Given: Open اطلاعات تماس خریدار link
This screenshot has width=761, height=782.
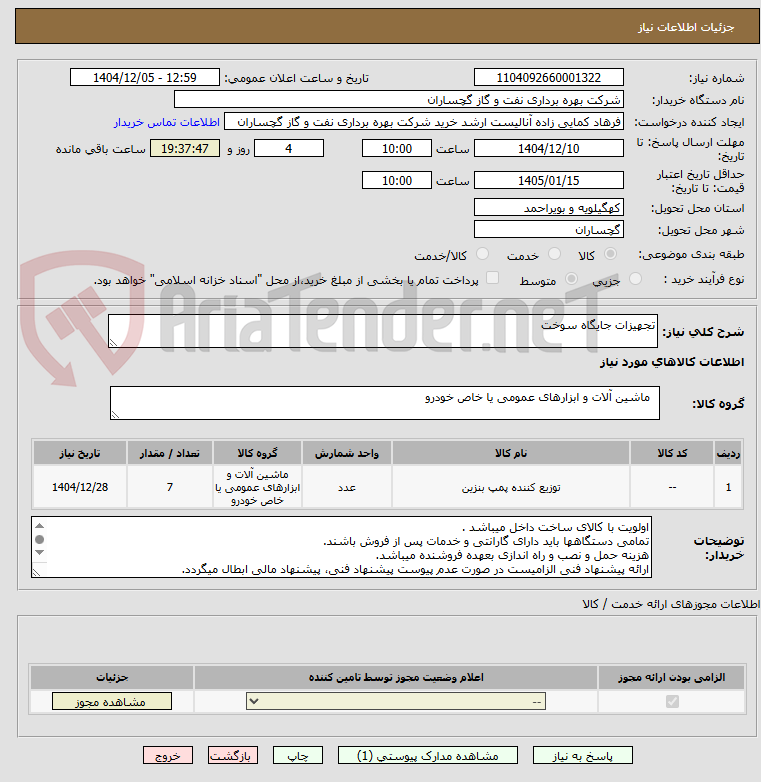Looking at the screenshot, I should [167, 122].
